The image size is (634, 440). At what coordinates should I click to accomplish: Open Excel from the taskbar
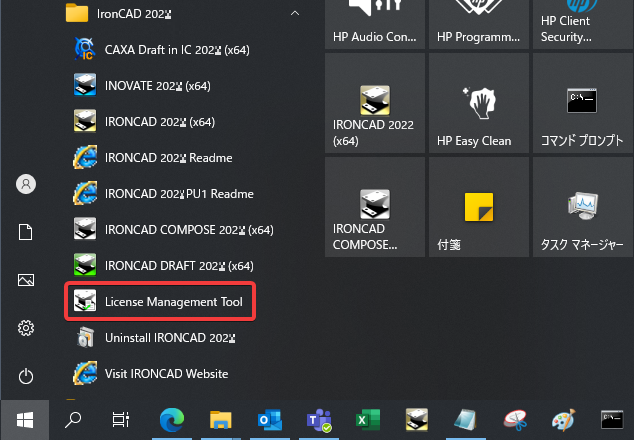point(368,420)
